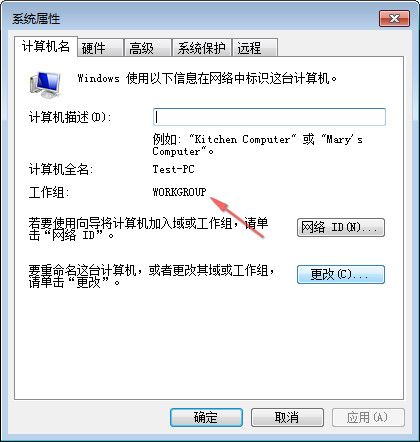This screenshot has width=420, height=442.
Task: Go to the 系统保护 tab
Action: (x=201, y=48)
